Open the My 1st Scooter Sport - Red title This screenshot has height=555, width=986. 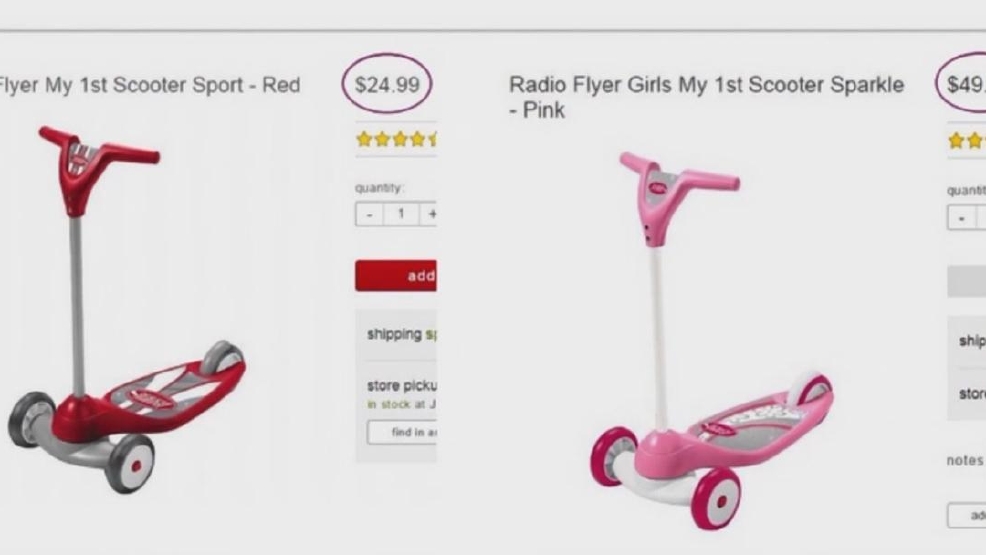149,85
